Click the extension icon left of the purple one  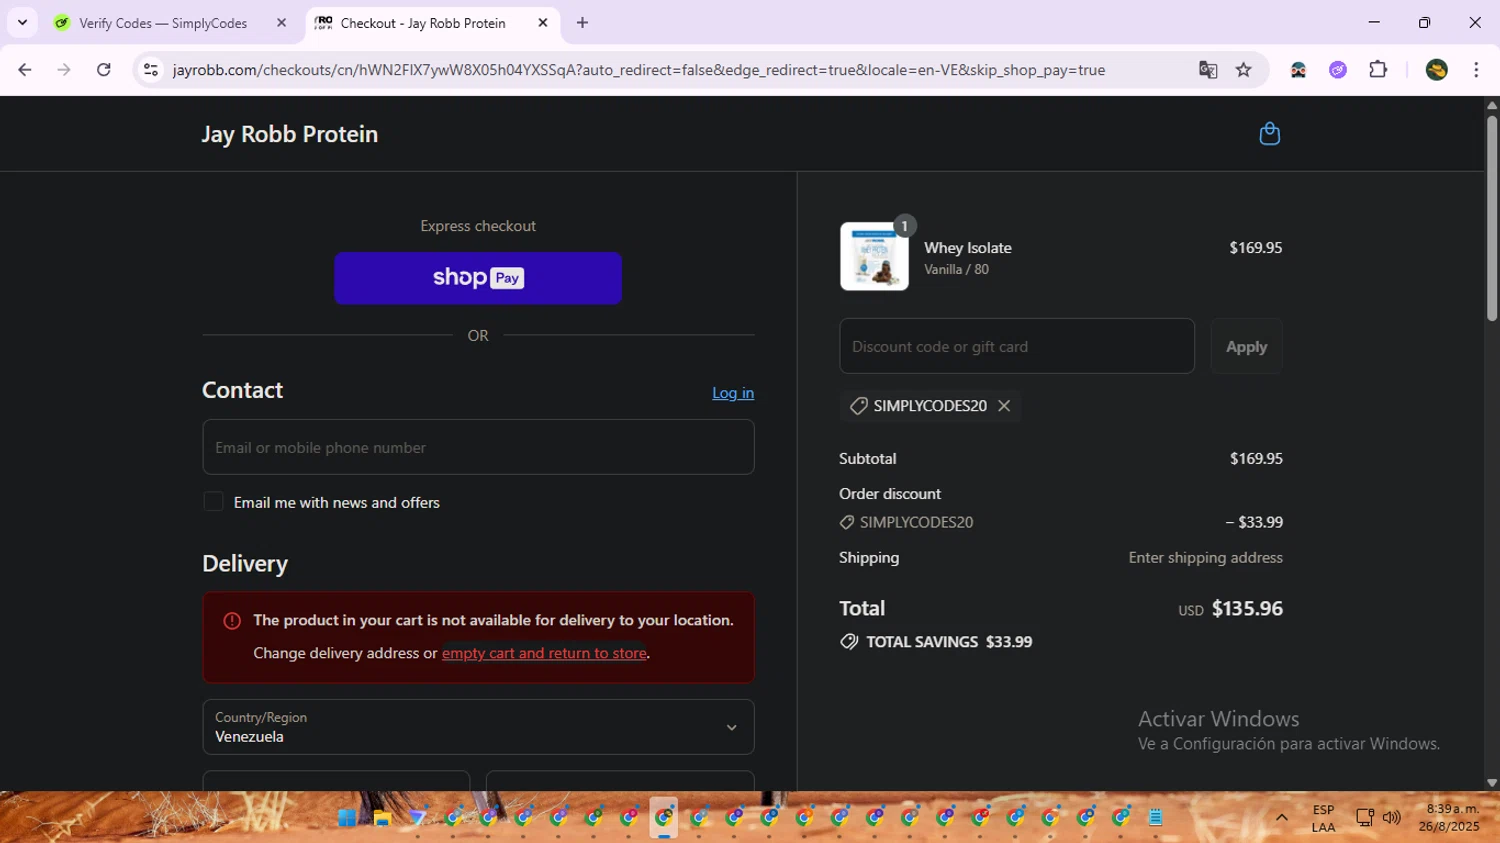pos(1298,70)
